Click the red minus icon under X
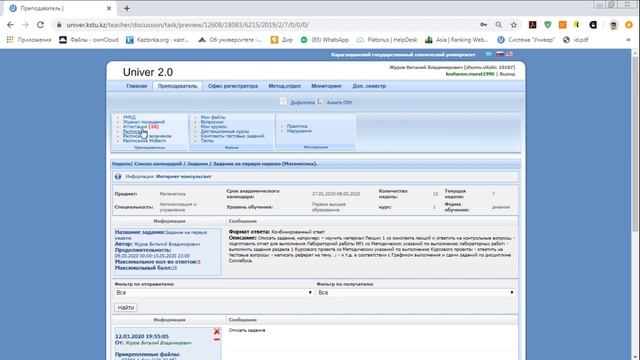Screen dimensions: 640x360 tap(217, 340)
